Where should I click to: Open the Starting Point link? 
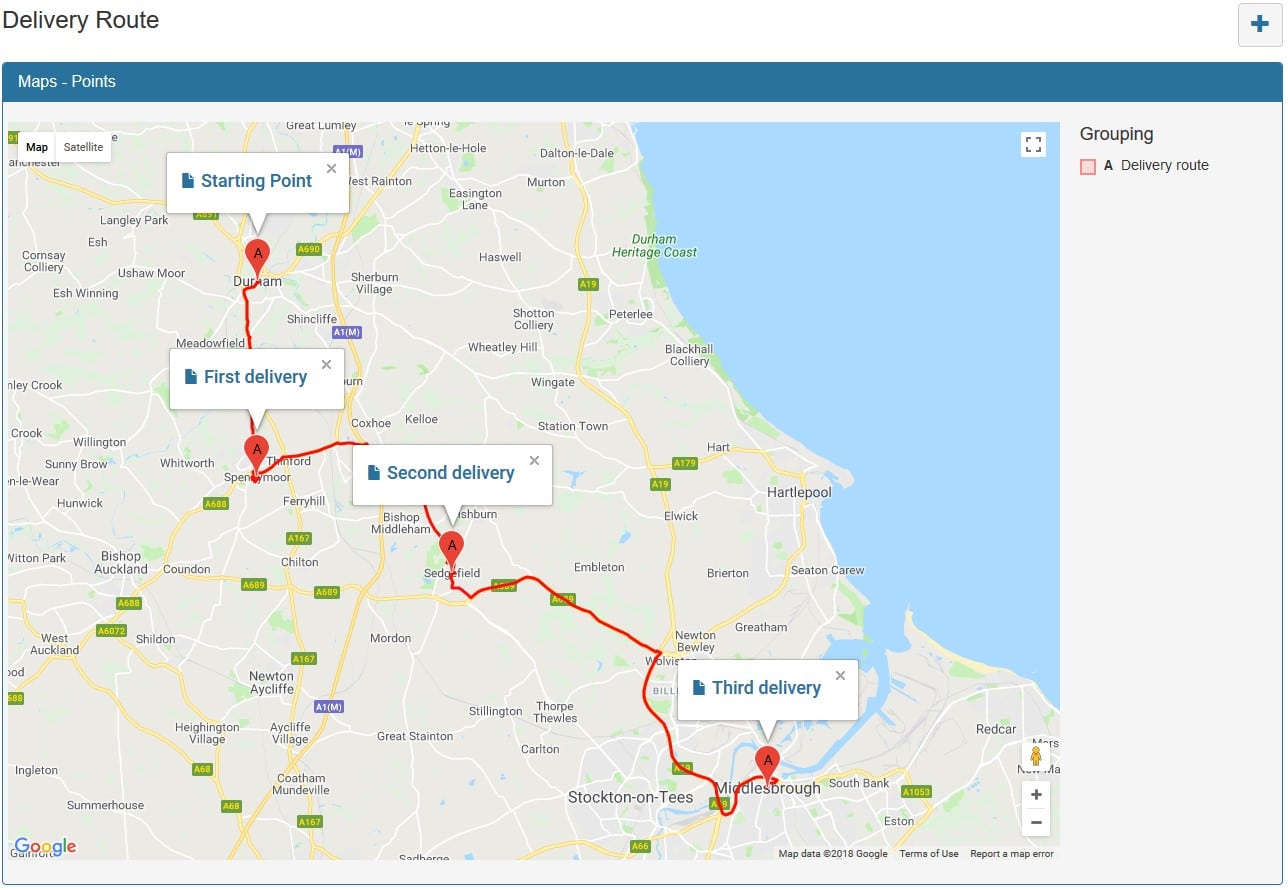pyautogui.click(x=256, y=181)
